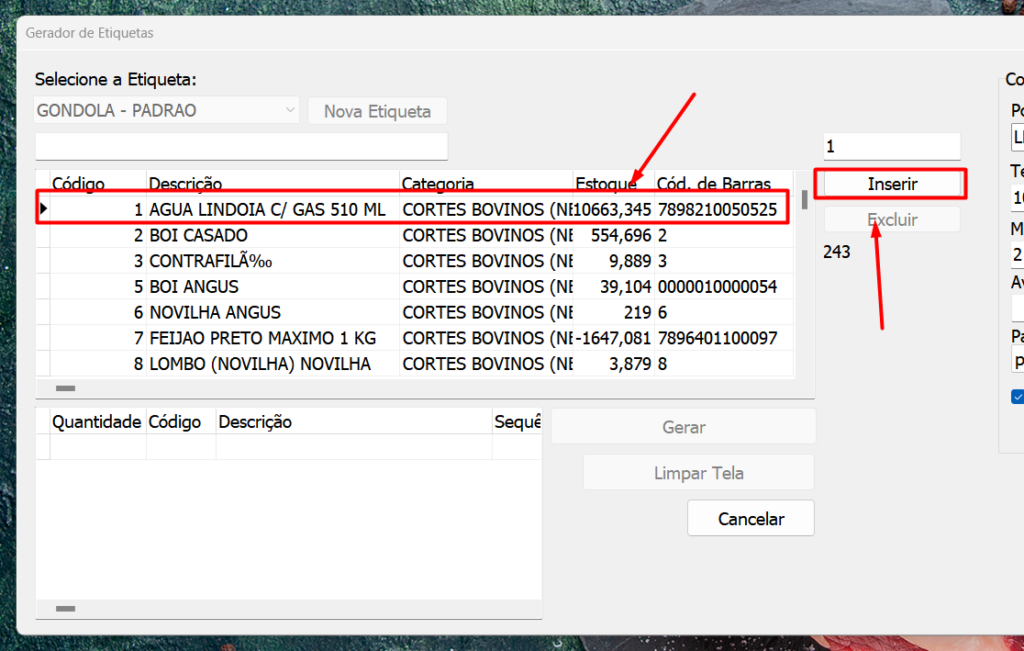This screenshot has width=1024, height=651.
Task: Focus the product search field above the table
Action: pyautogui.click(x=241, y=146)
